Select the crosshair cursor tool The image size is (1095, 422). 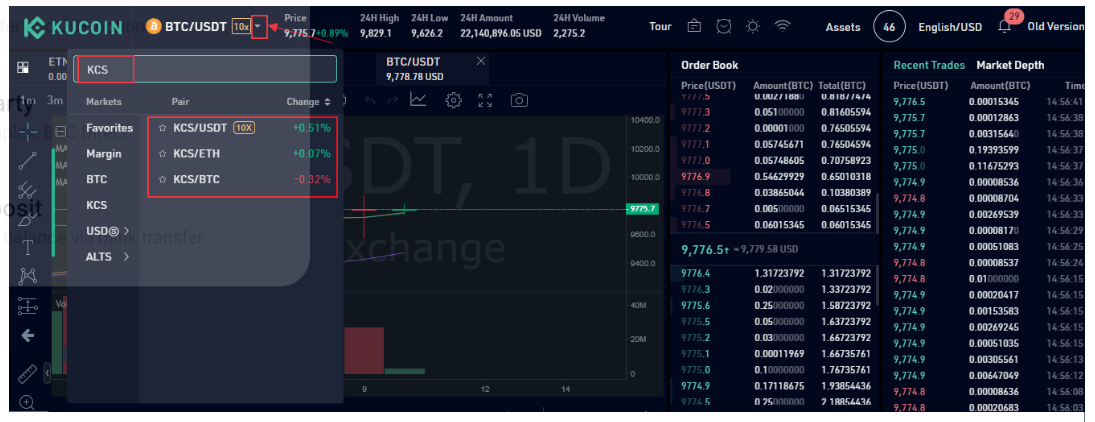28,131
